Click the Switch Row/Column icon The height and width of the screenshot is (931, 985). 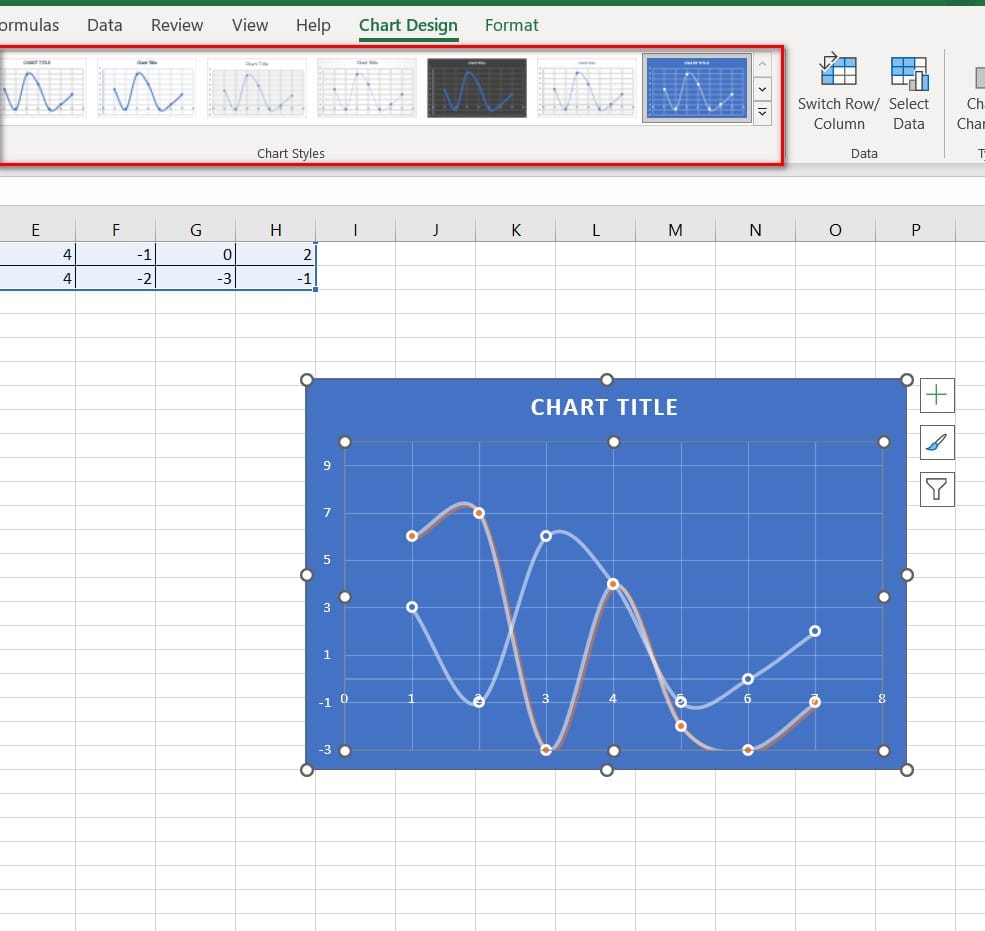point(838,73)
